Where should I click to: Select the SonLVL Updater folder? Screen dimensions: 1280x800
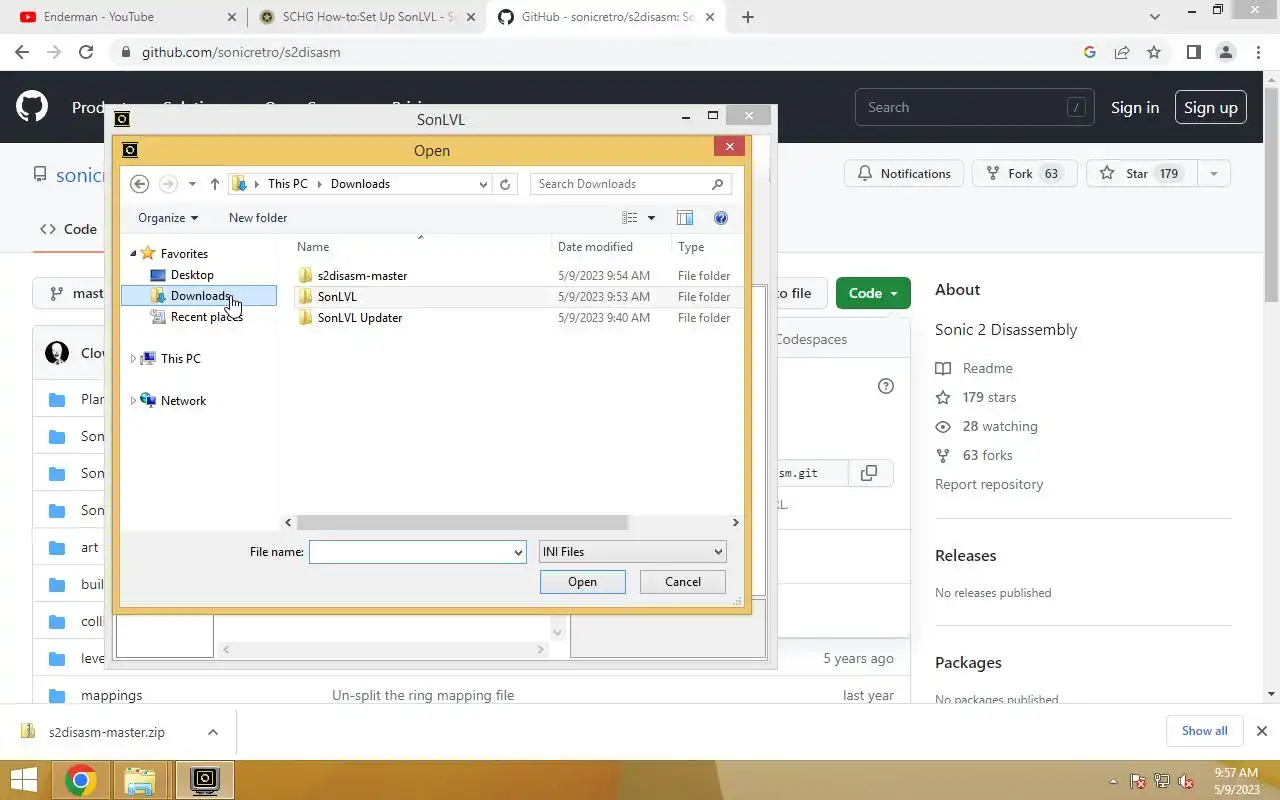pos(360,318)
